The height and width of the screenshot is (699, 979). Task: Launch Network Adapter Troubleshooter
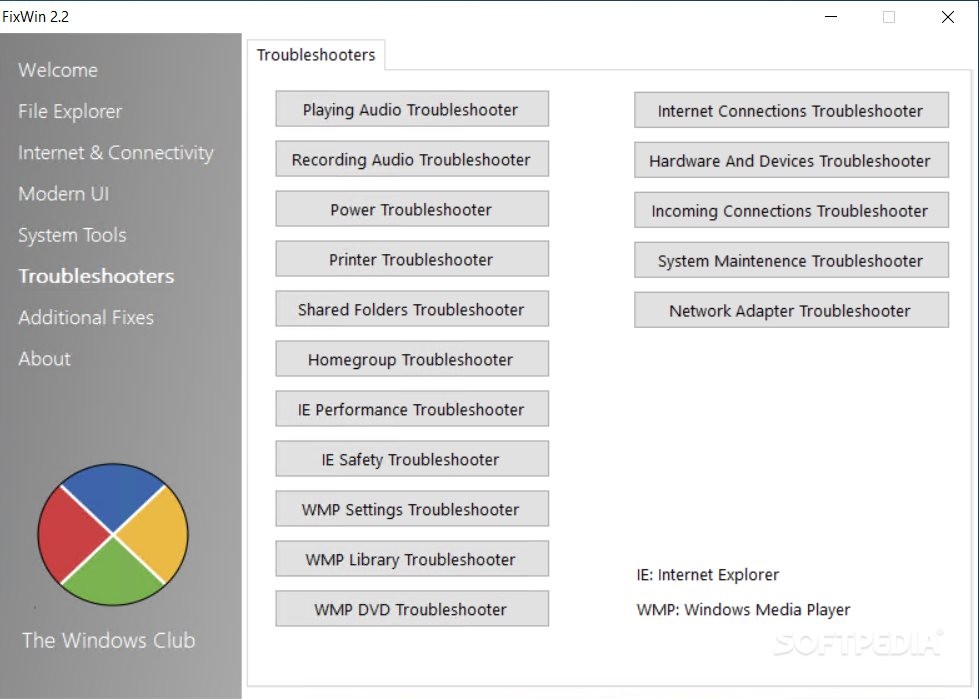point(792,310)
